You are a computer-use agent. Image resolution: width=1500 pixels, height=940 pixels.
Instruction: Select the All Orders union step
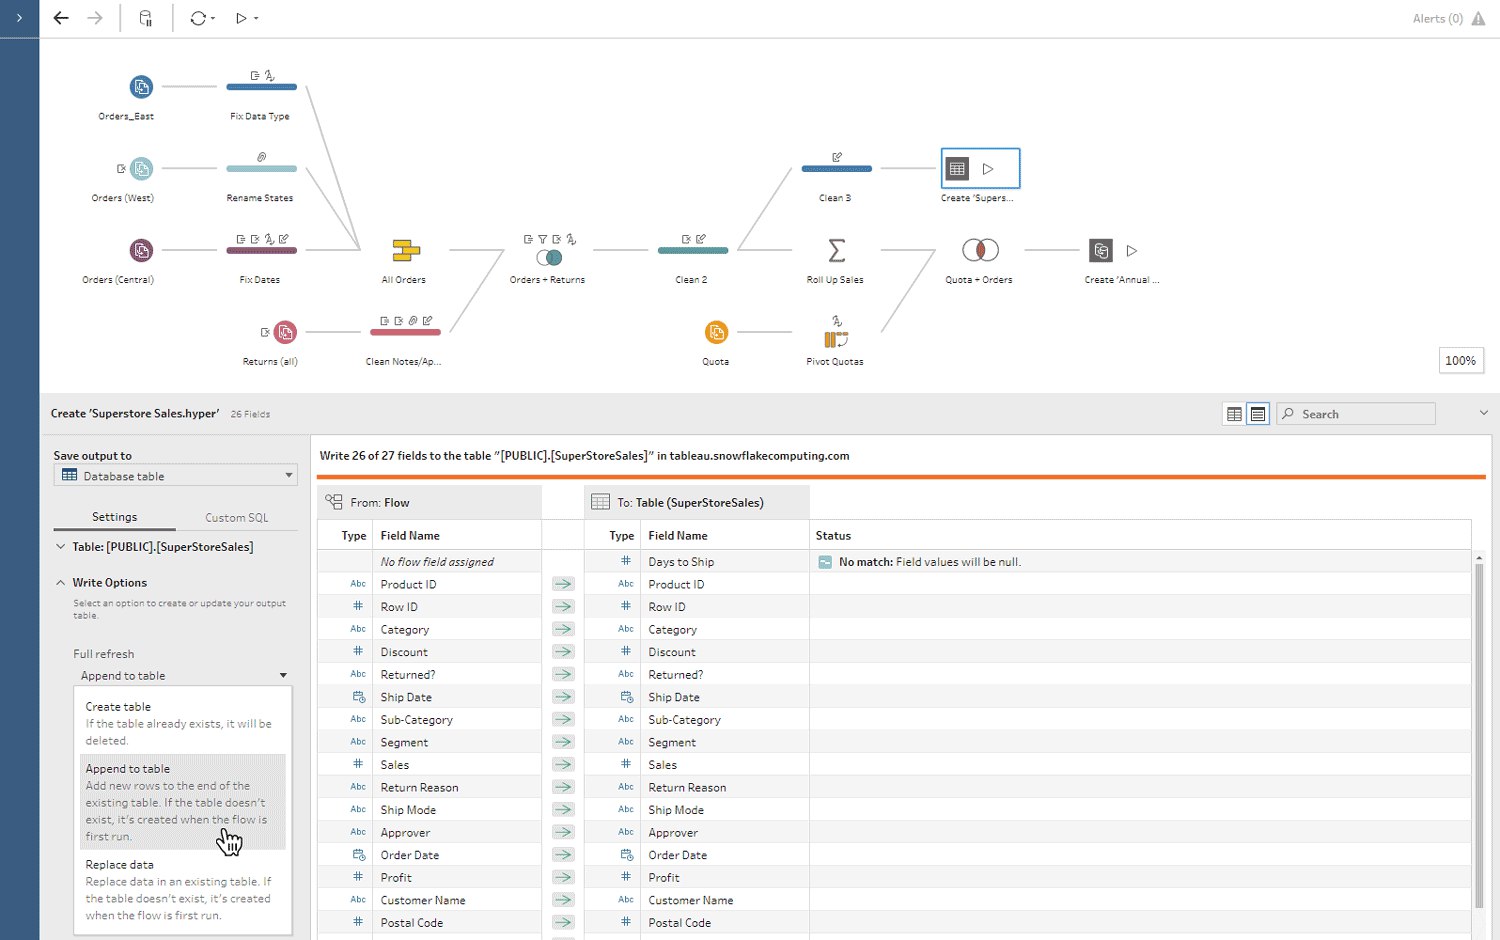tap(405, 250)
